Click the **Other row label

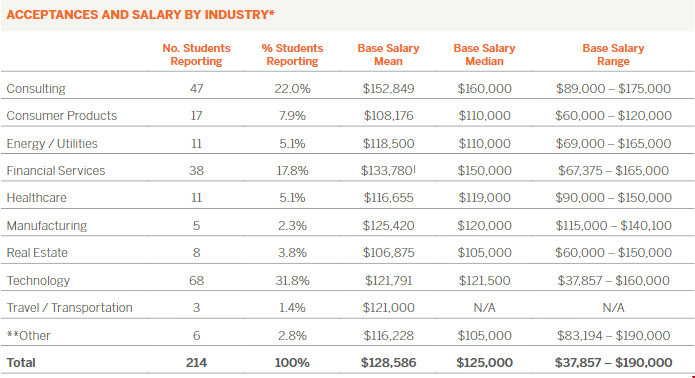coord(28,335)
